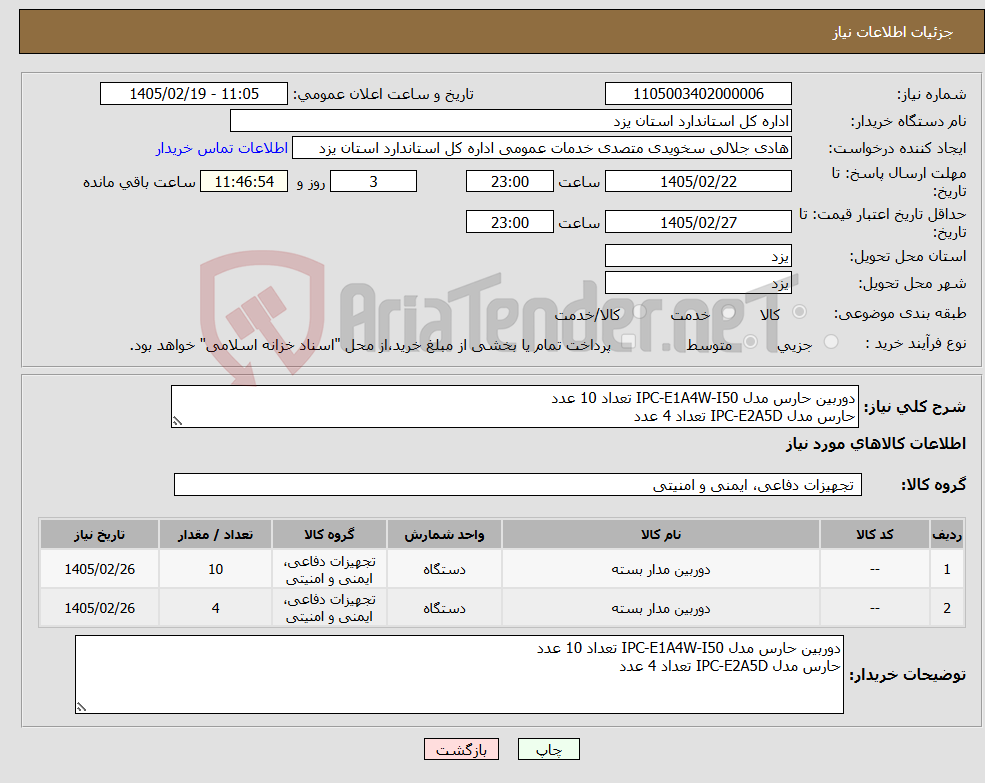985x783 pixels.
Task: Click the price validity time 23:00 field
Action: tap(509, 222)
